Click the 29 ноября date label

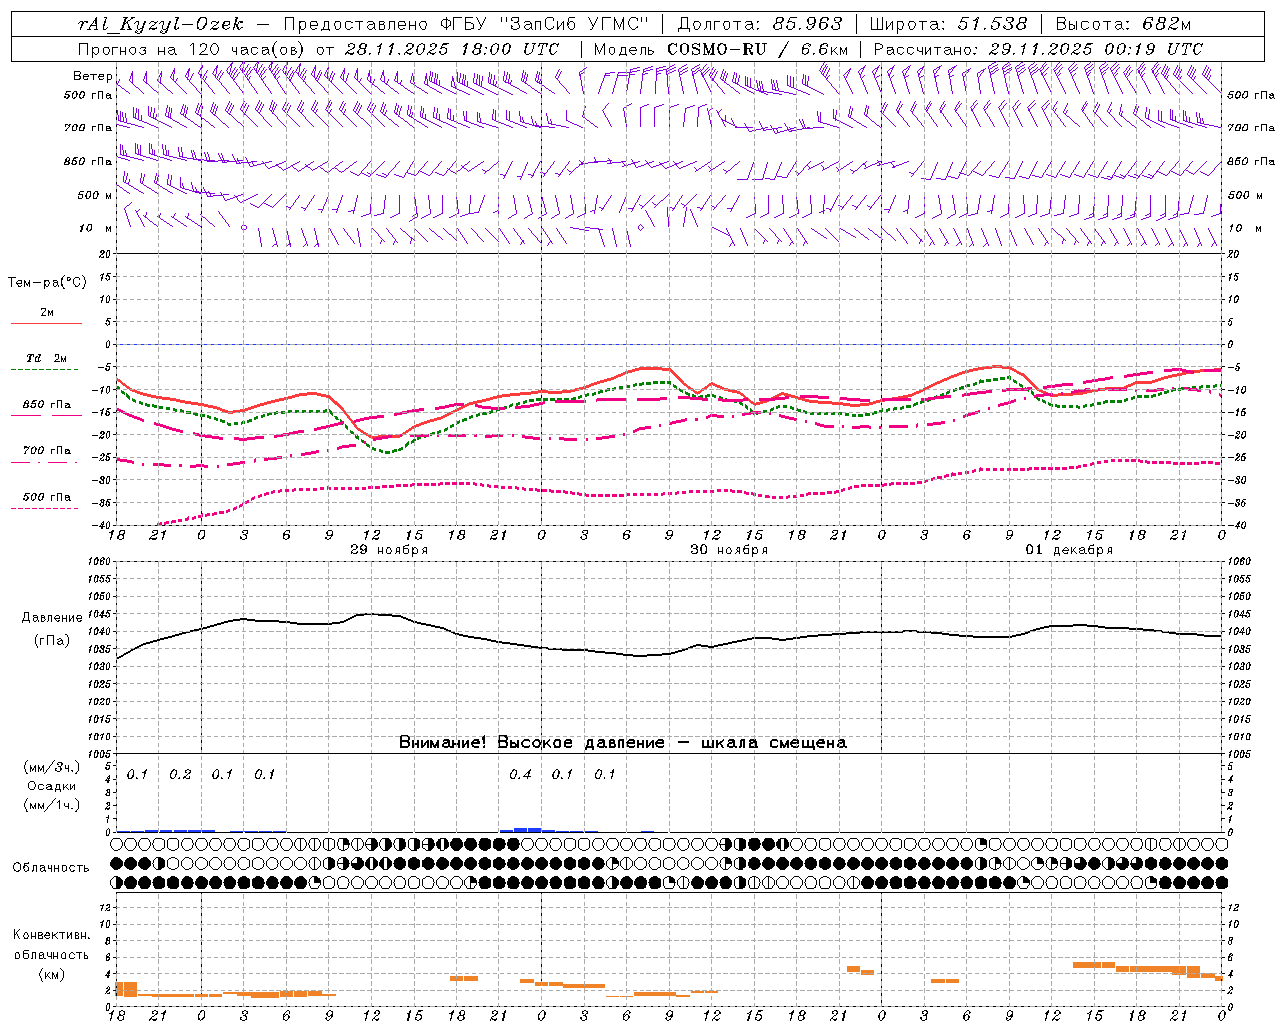tap(389, 550)
